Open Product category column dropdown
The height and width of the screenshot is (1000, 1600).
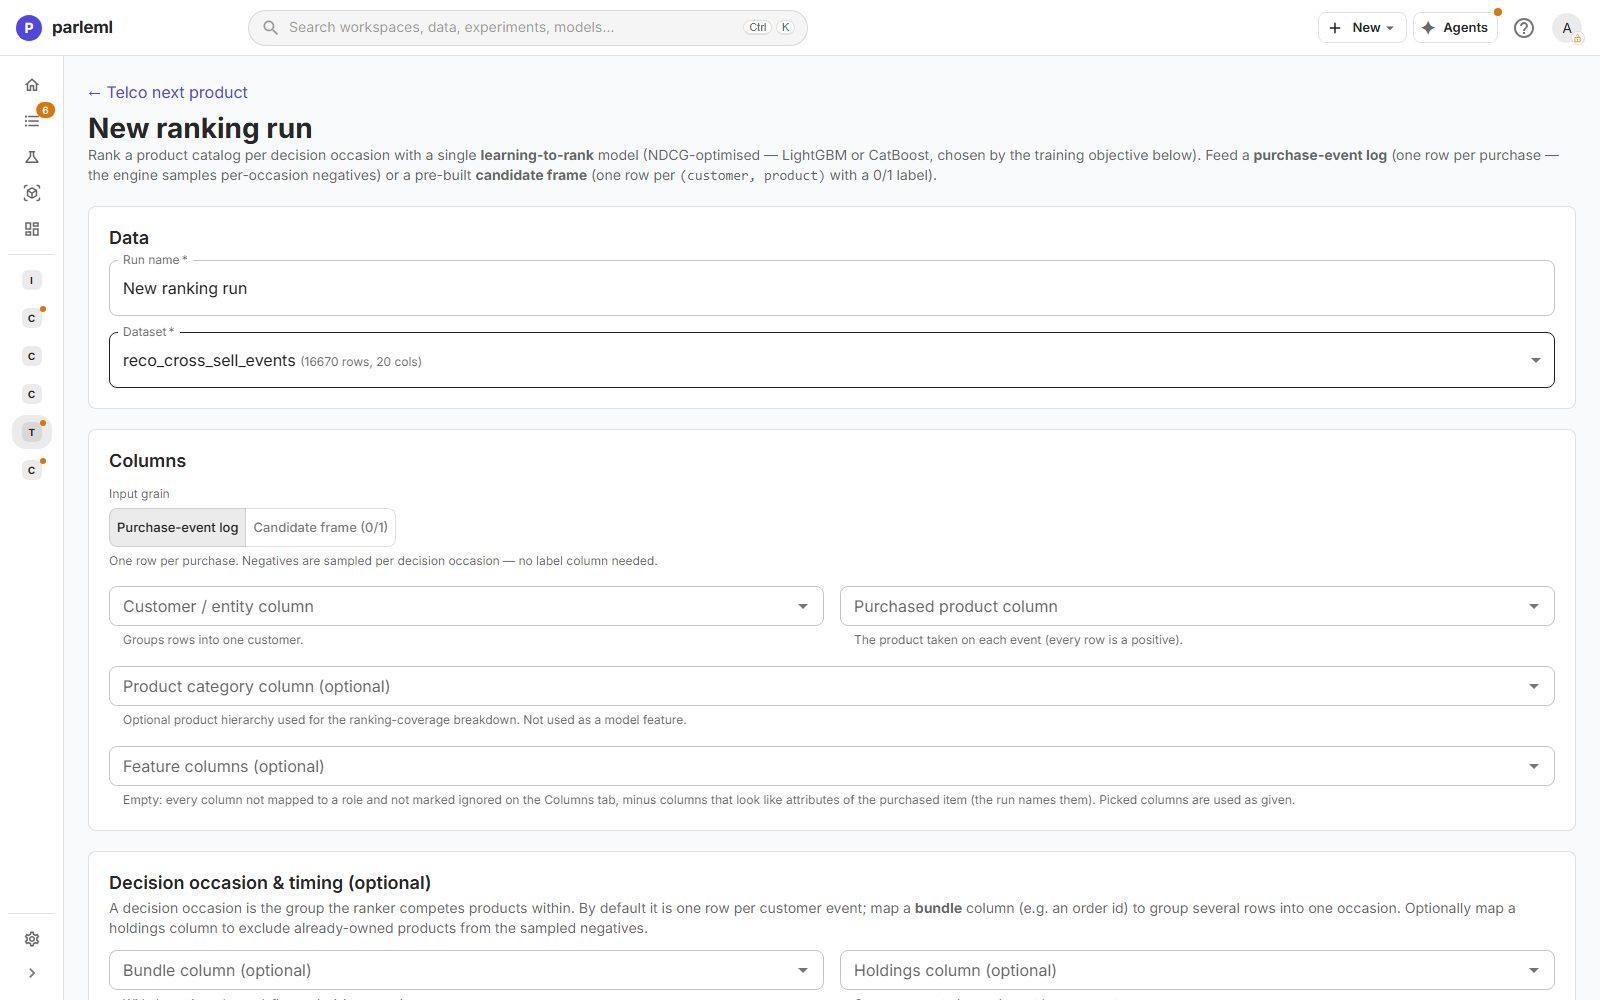[832, 686]
